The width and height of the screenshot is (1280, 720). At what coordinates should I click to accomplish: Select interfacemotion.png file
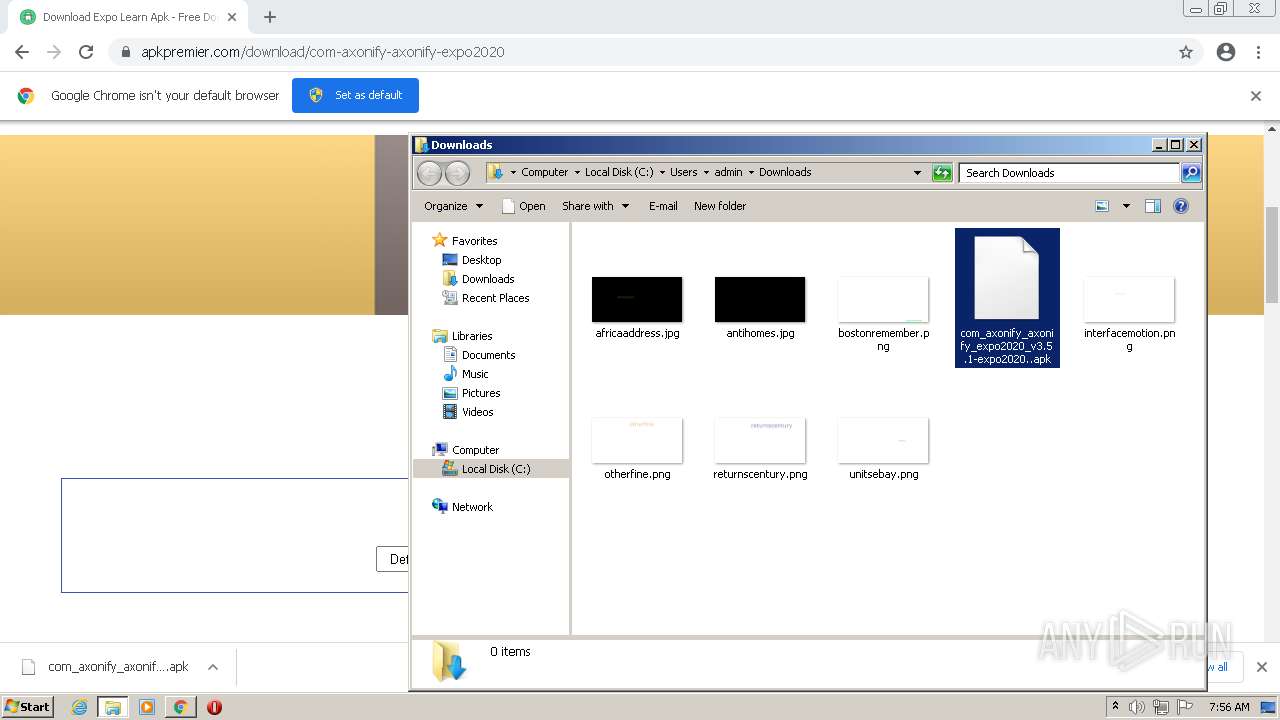pyautogui.click(x=1129, y=313)
